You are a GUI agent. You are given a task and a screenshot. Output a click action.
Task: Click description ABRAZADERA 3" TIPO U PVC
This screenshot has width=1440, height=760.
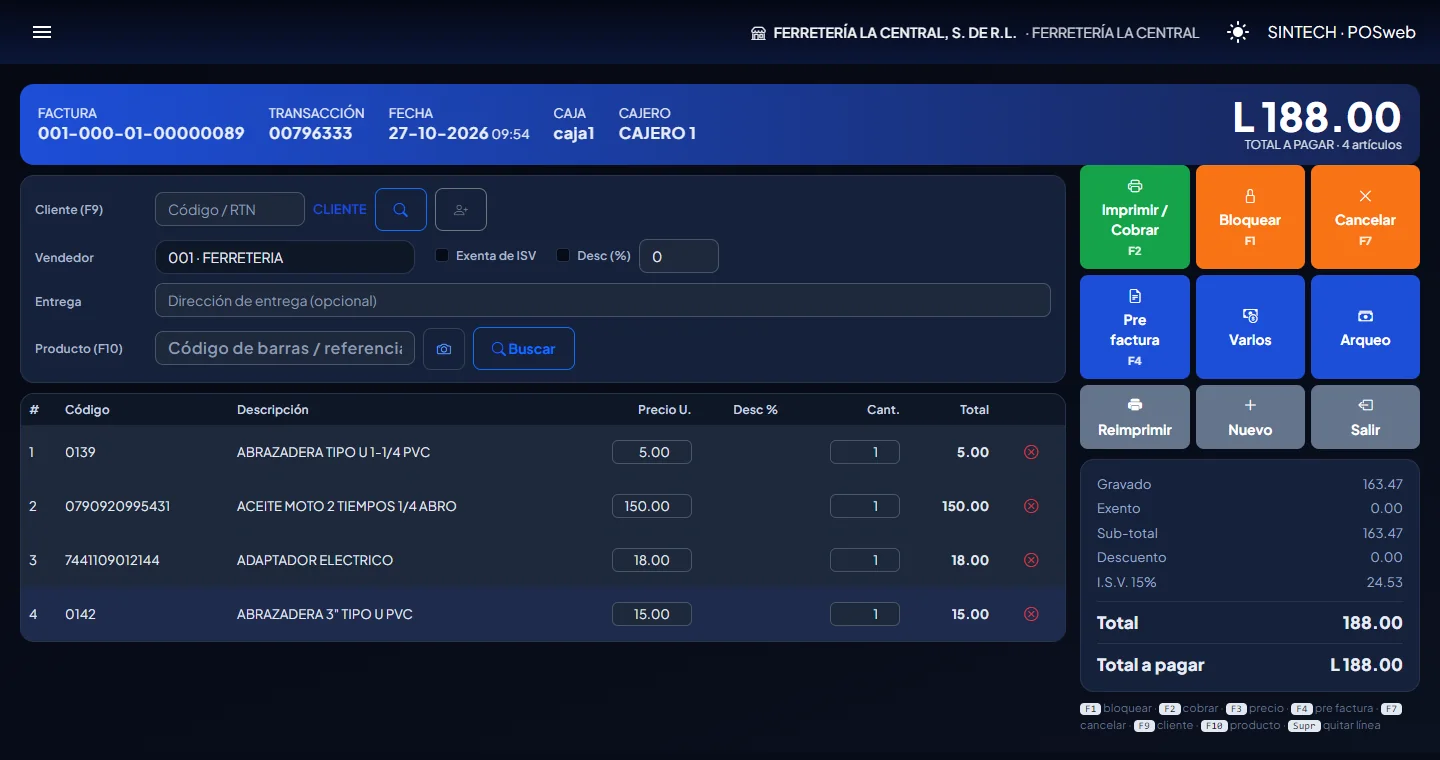click(325, 614)
